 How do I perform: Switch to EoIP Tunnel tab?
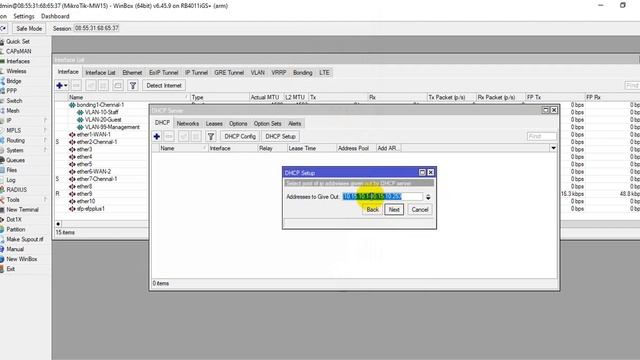(x=163, y=73)
